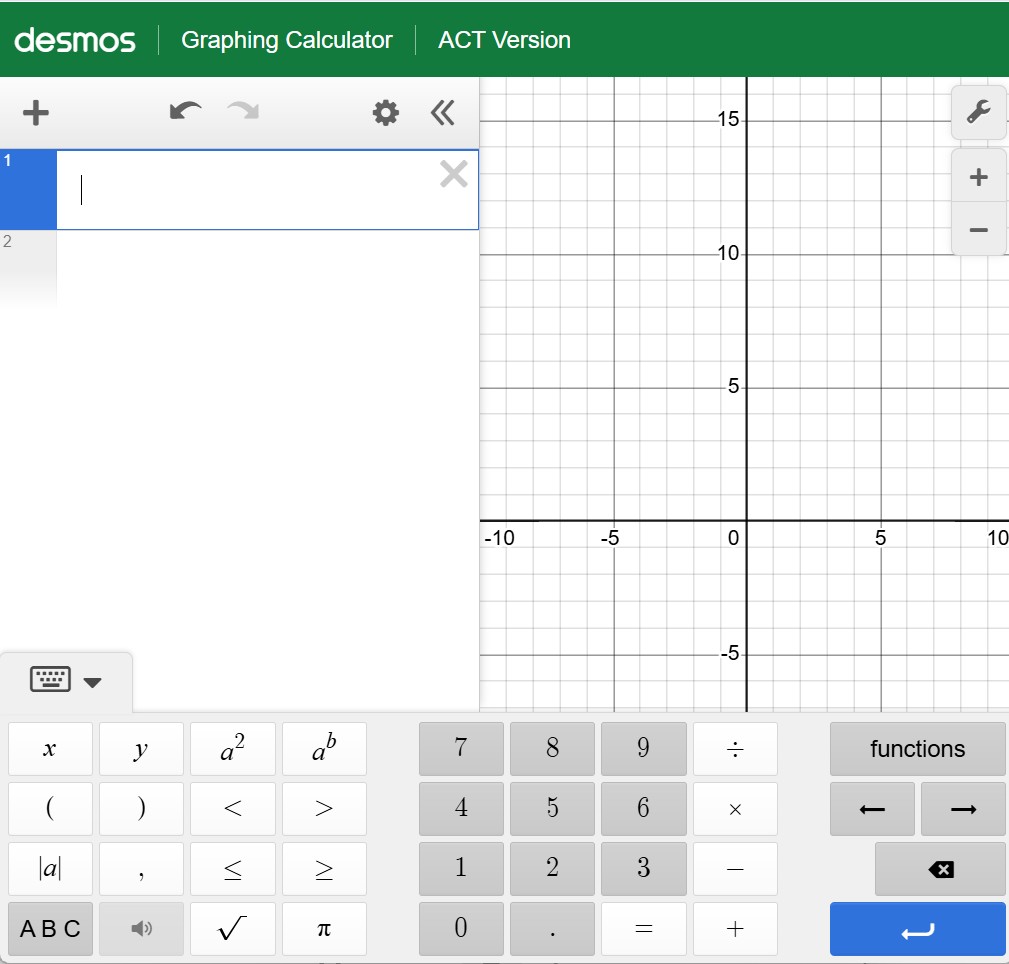Screen dimensions: 1009x964
Task: Click the Add Item plus icon
Action: tap(36, 113)
